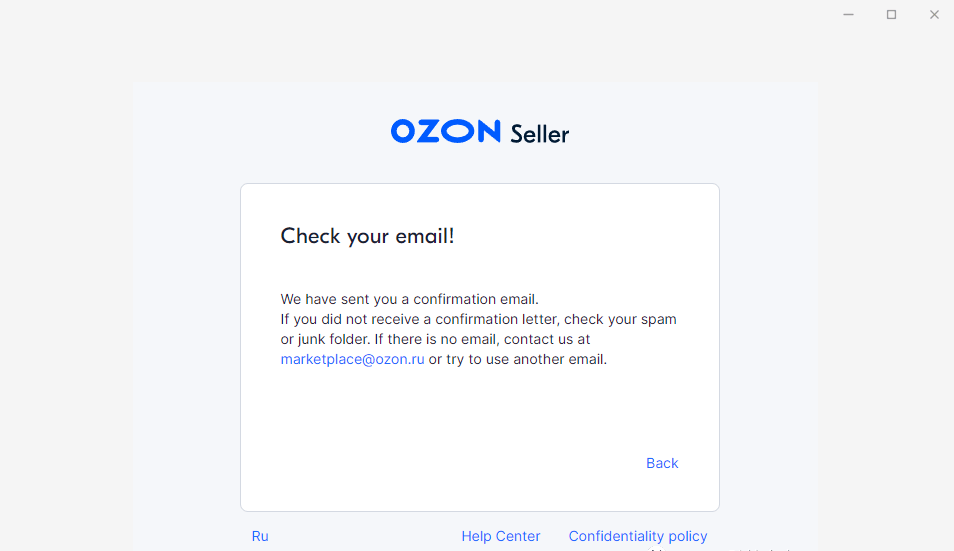This screenshot has width=954, height=551.
Task: Click the blue OZON logo
Action: pyautogui.click(x=445, y=131)
